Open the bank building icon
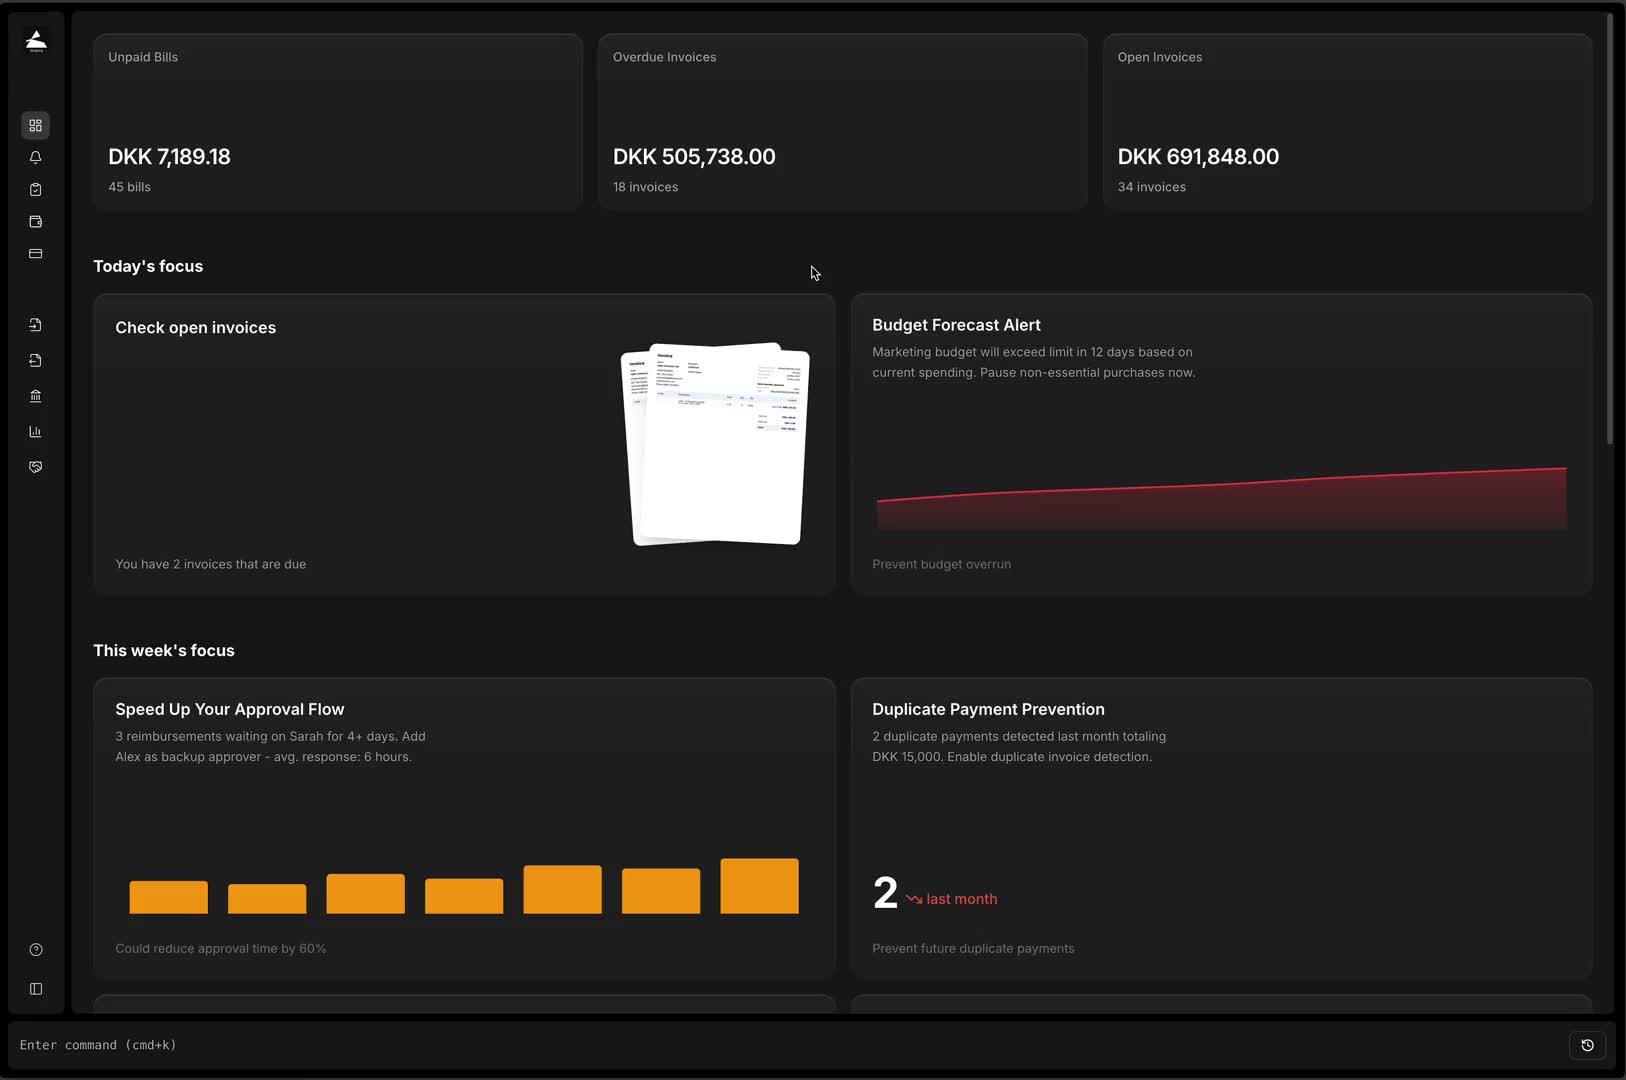This screenshot has width=1626, height=1080. click(x=36, y=396)
